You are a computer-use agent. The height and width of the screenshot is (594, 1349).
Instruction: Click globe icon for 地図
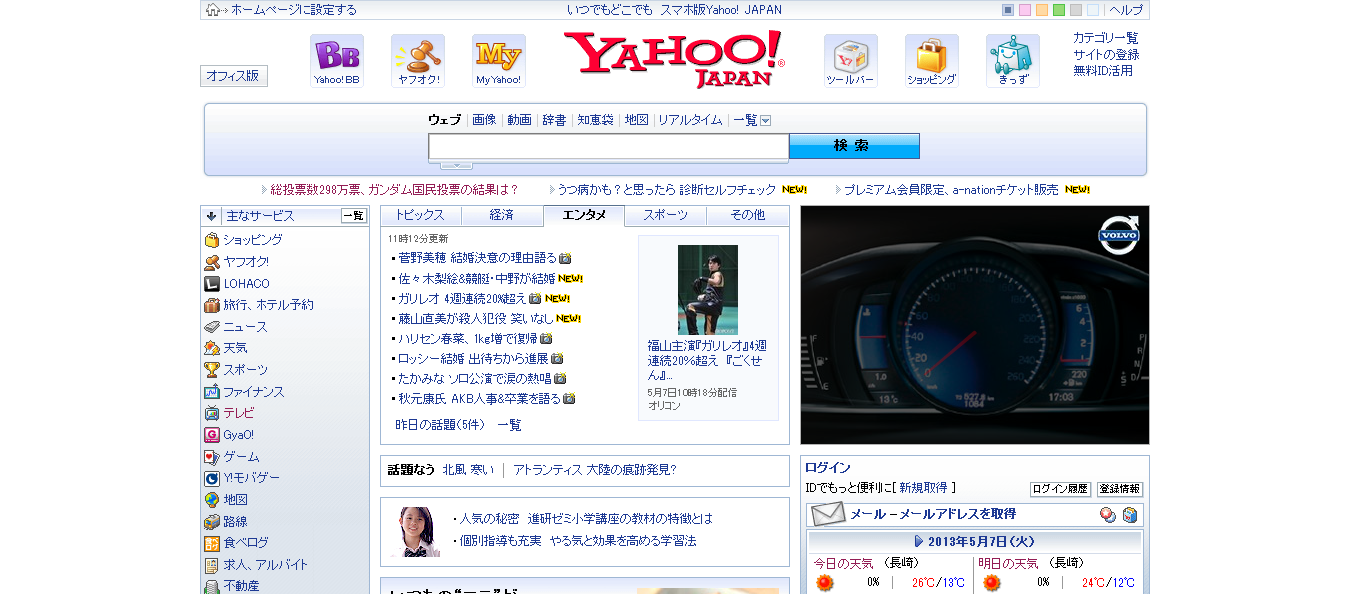click(212, 500)
